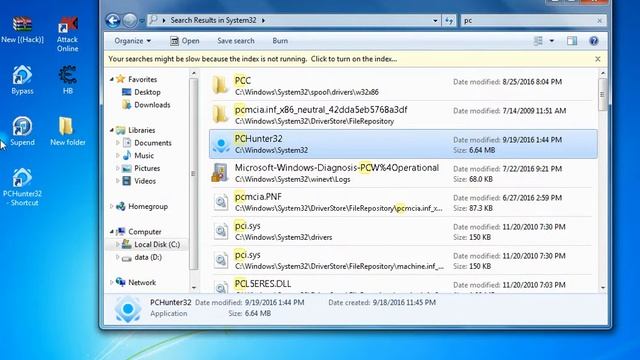Screen dimensions: 640x360
Task: Select the PCHunter32 application result
Action: pos(403,144)
